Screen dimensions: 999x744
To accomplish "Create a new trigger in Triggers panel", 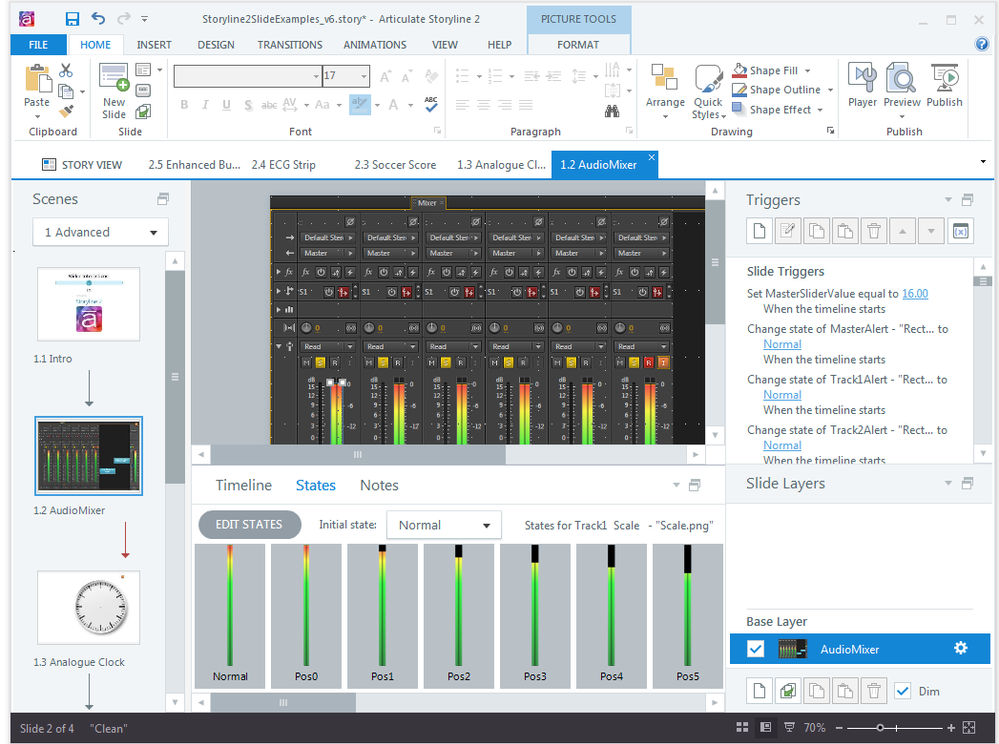I will coord(759,231).
